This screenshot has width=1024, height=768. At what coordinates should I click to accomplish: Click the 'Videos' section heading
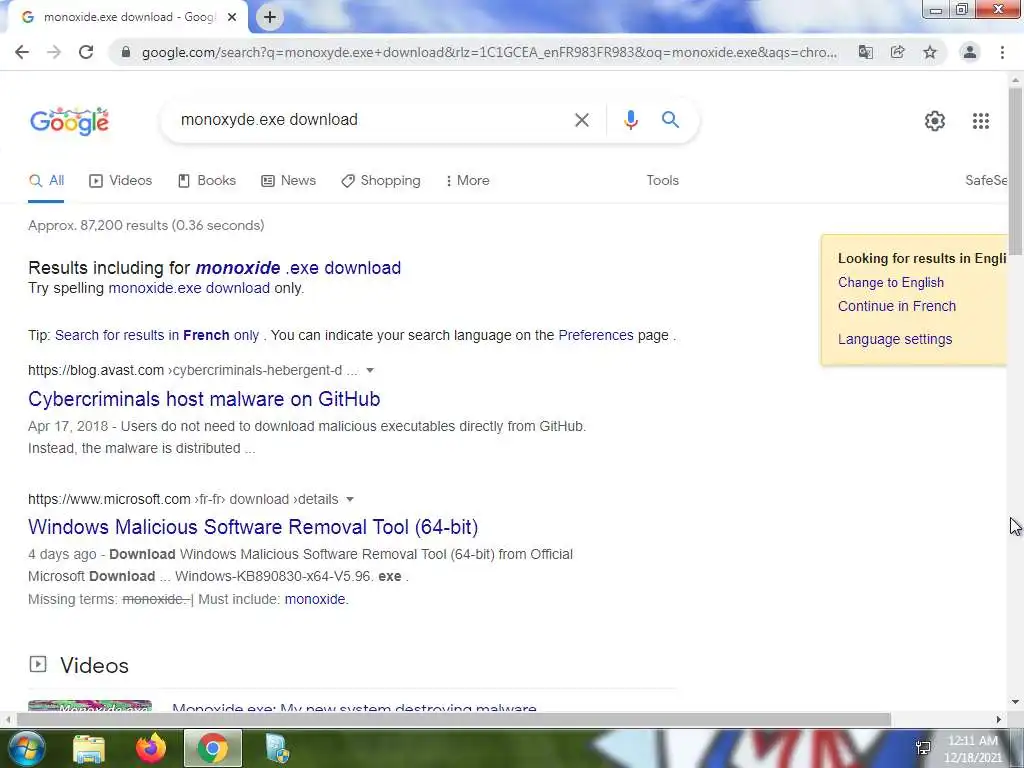click(95, 665)
